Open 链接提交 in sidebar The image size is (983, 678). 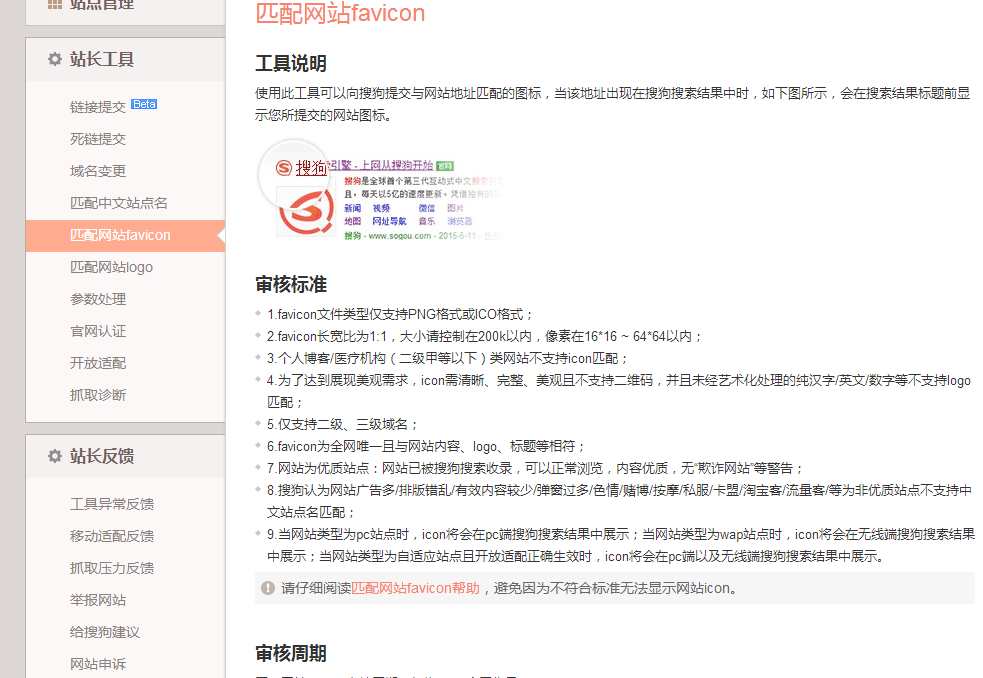[98, 107]
